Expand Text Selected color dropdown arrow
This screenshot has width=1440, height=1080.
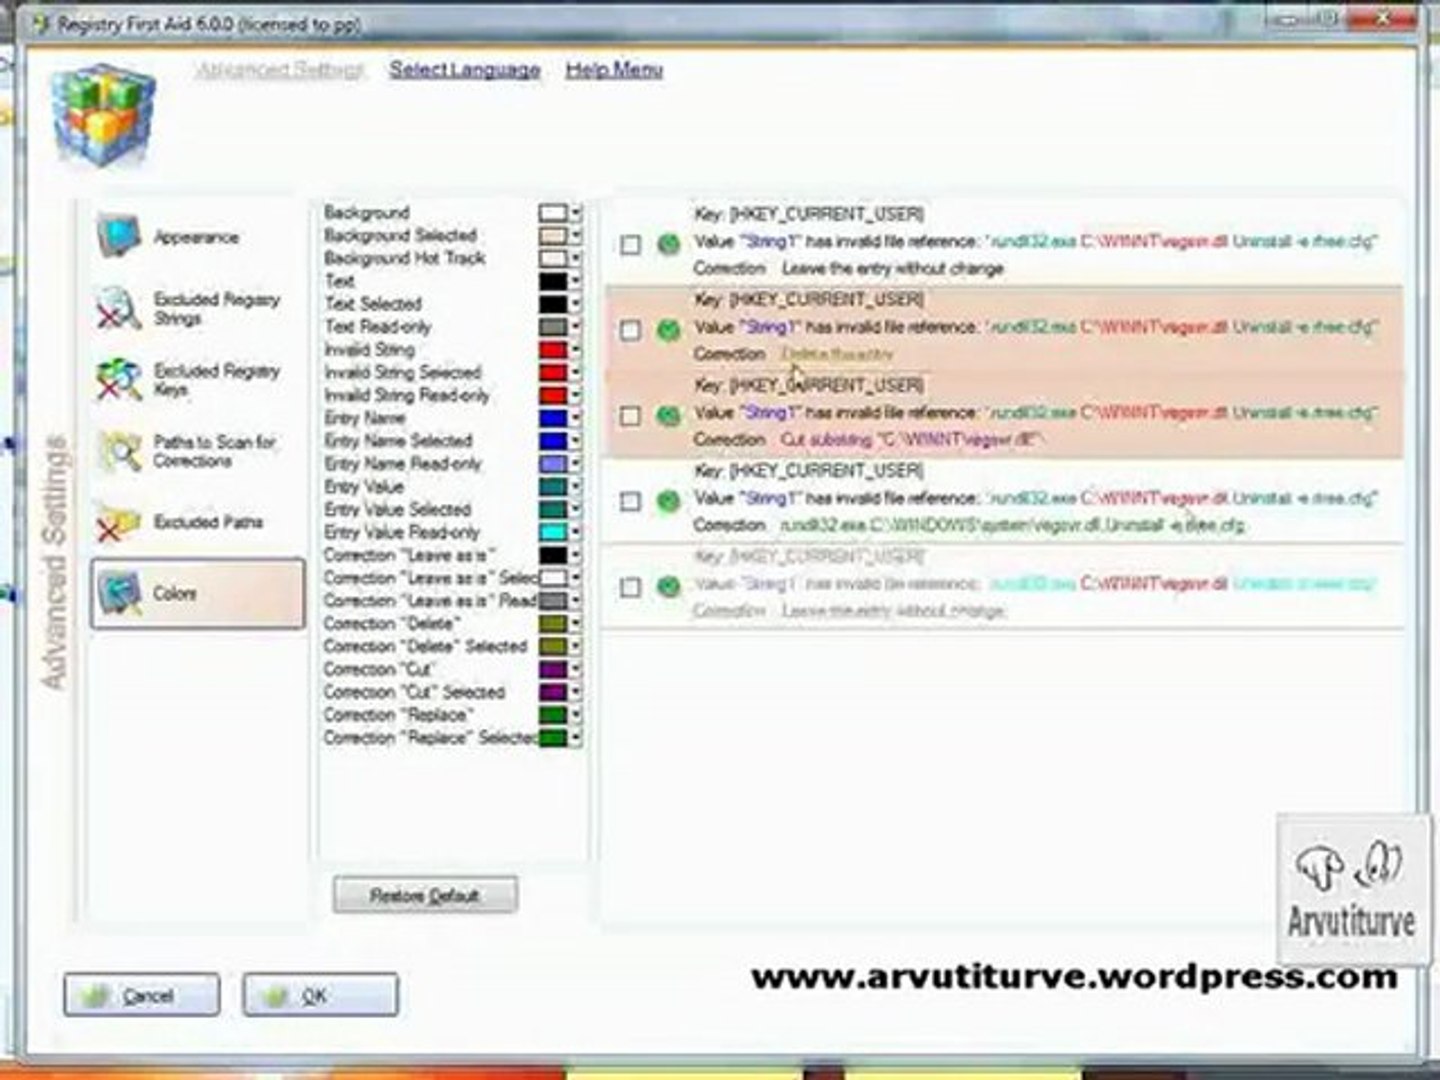pos(575,304)
